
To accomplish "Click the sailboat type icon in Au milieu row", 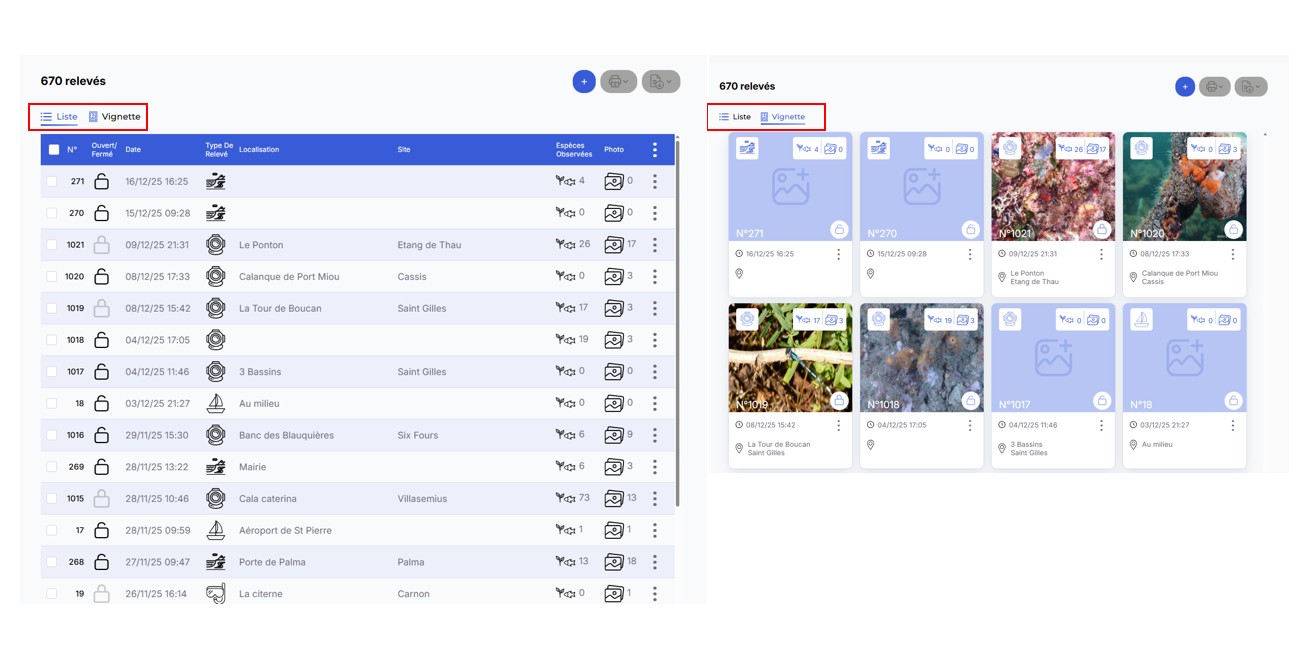I will (215, 404).
